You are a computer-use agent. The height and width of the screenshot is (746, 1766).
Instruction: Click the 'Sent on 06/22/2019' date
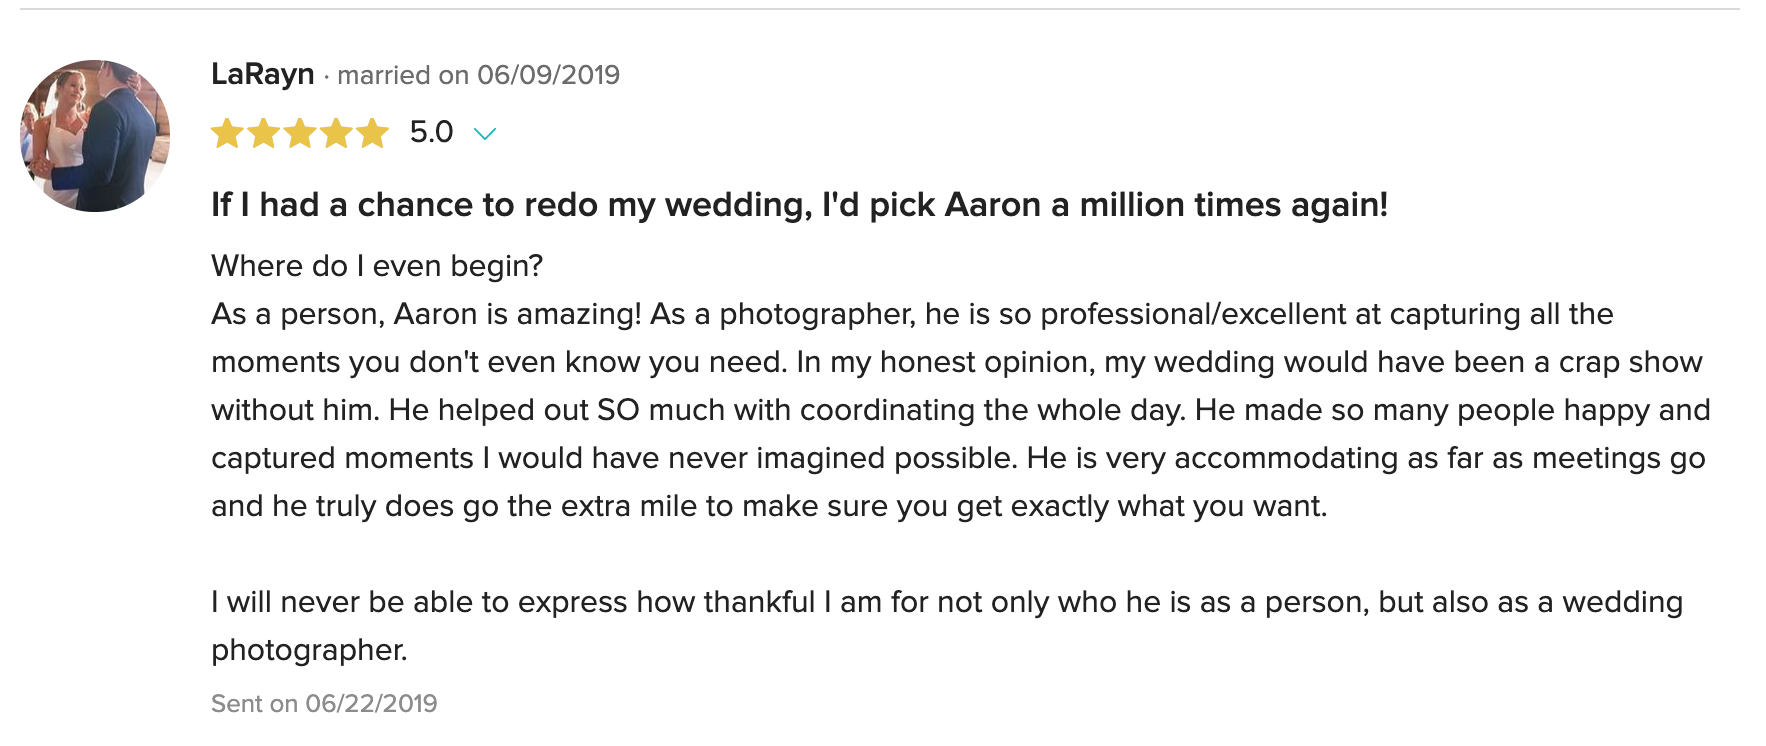(x=324, y=704)
